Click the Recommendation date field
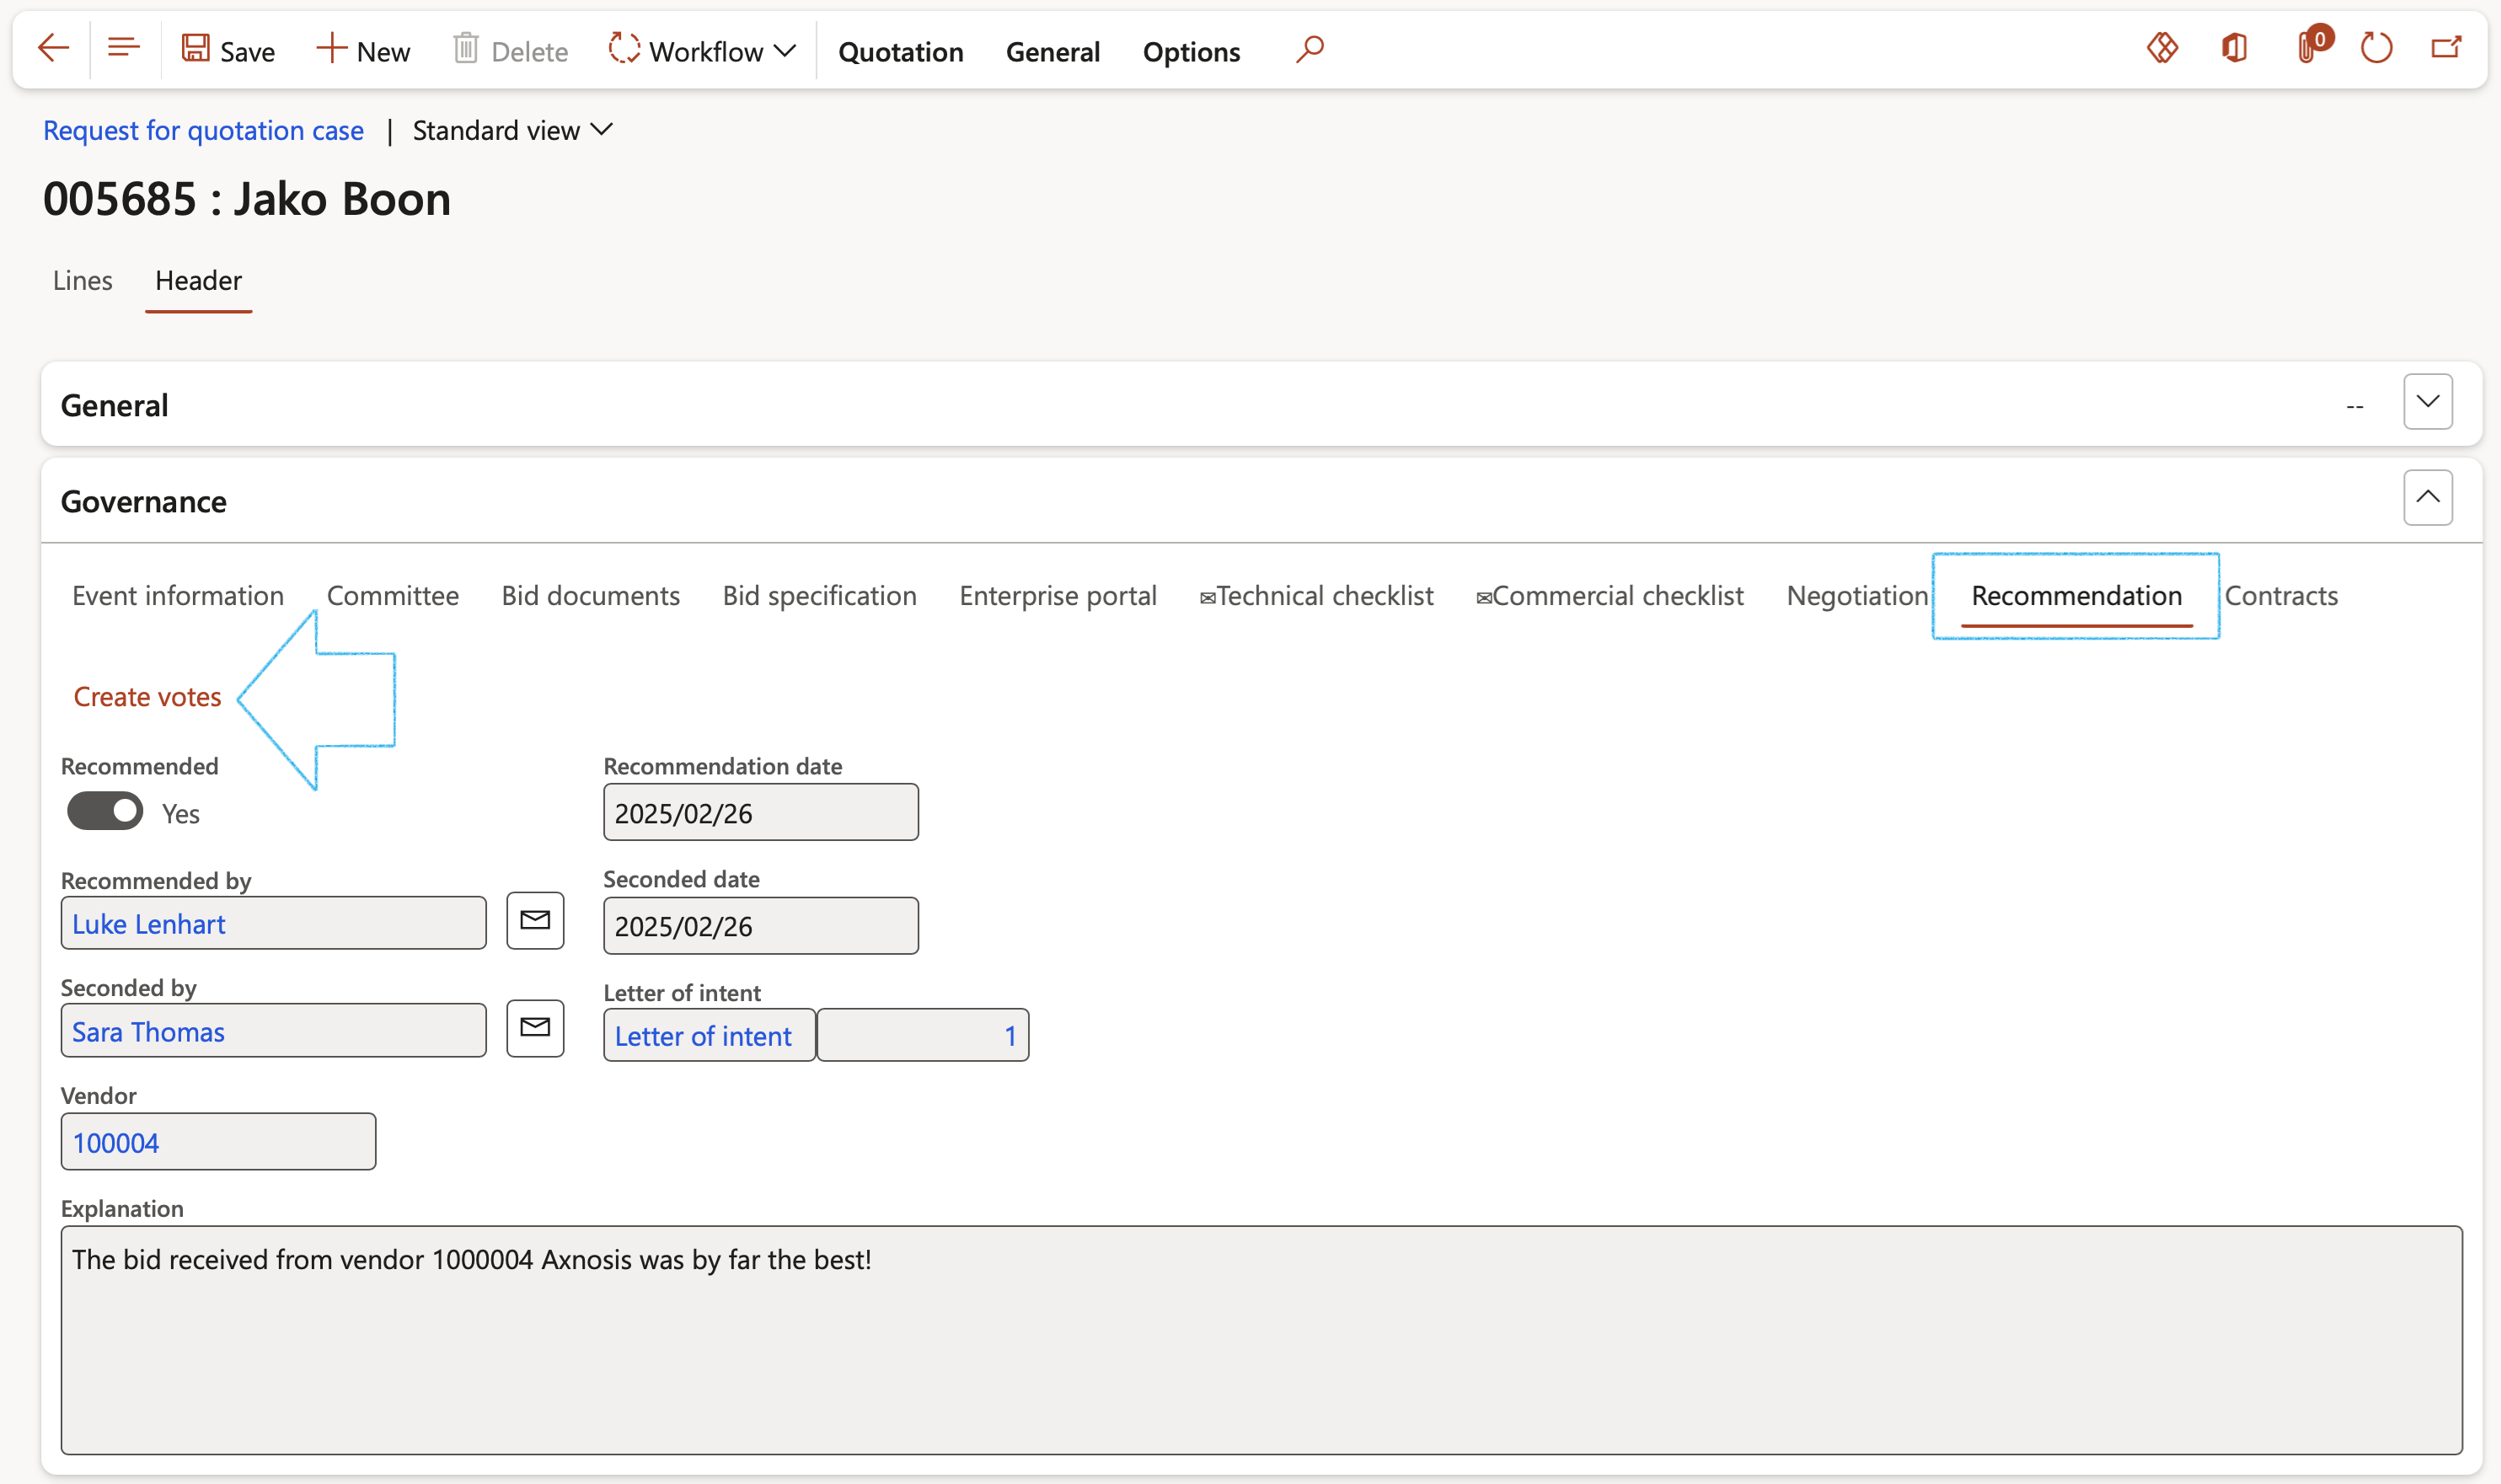The image size is (2501, 1484). (760, 813)
